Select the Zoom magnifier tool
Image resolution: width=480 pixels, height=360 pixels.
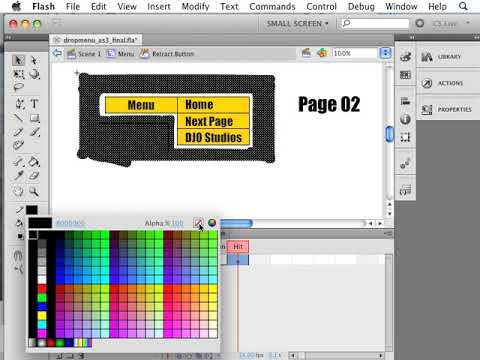[x=34, y=191]
